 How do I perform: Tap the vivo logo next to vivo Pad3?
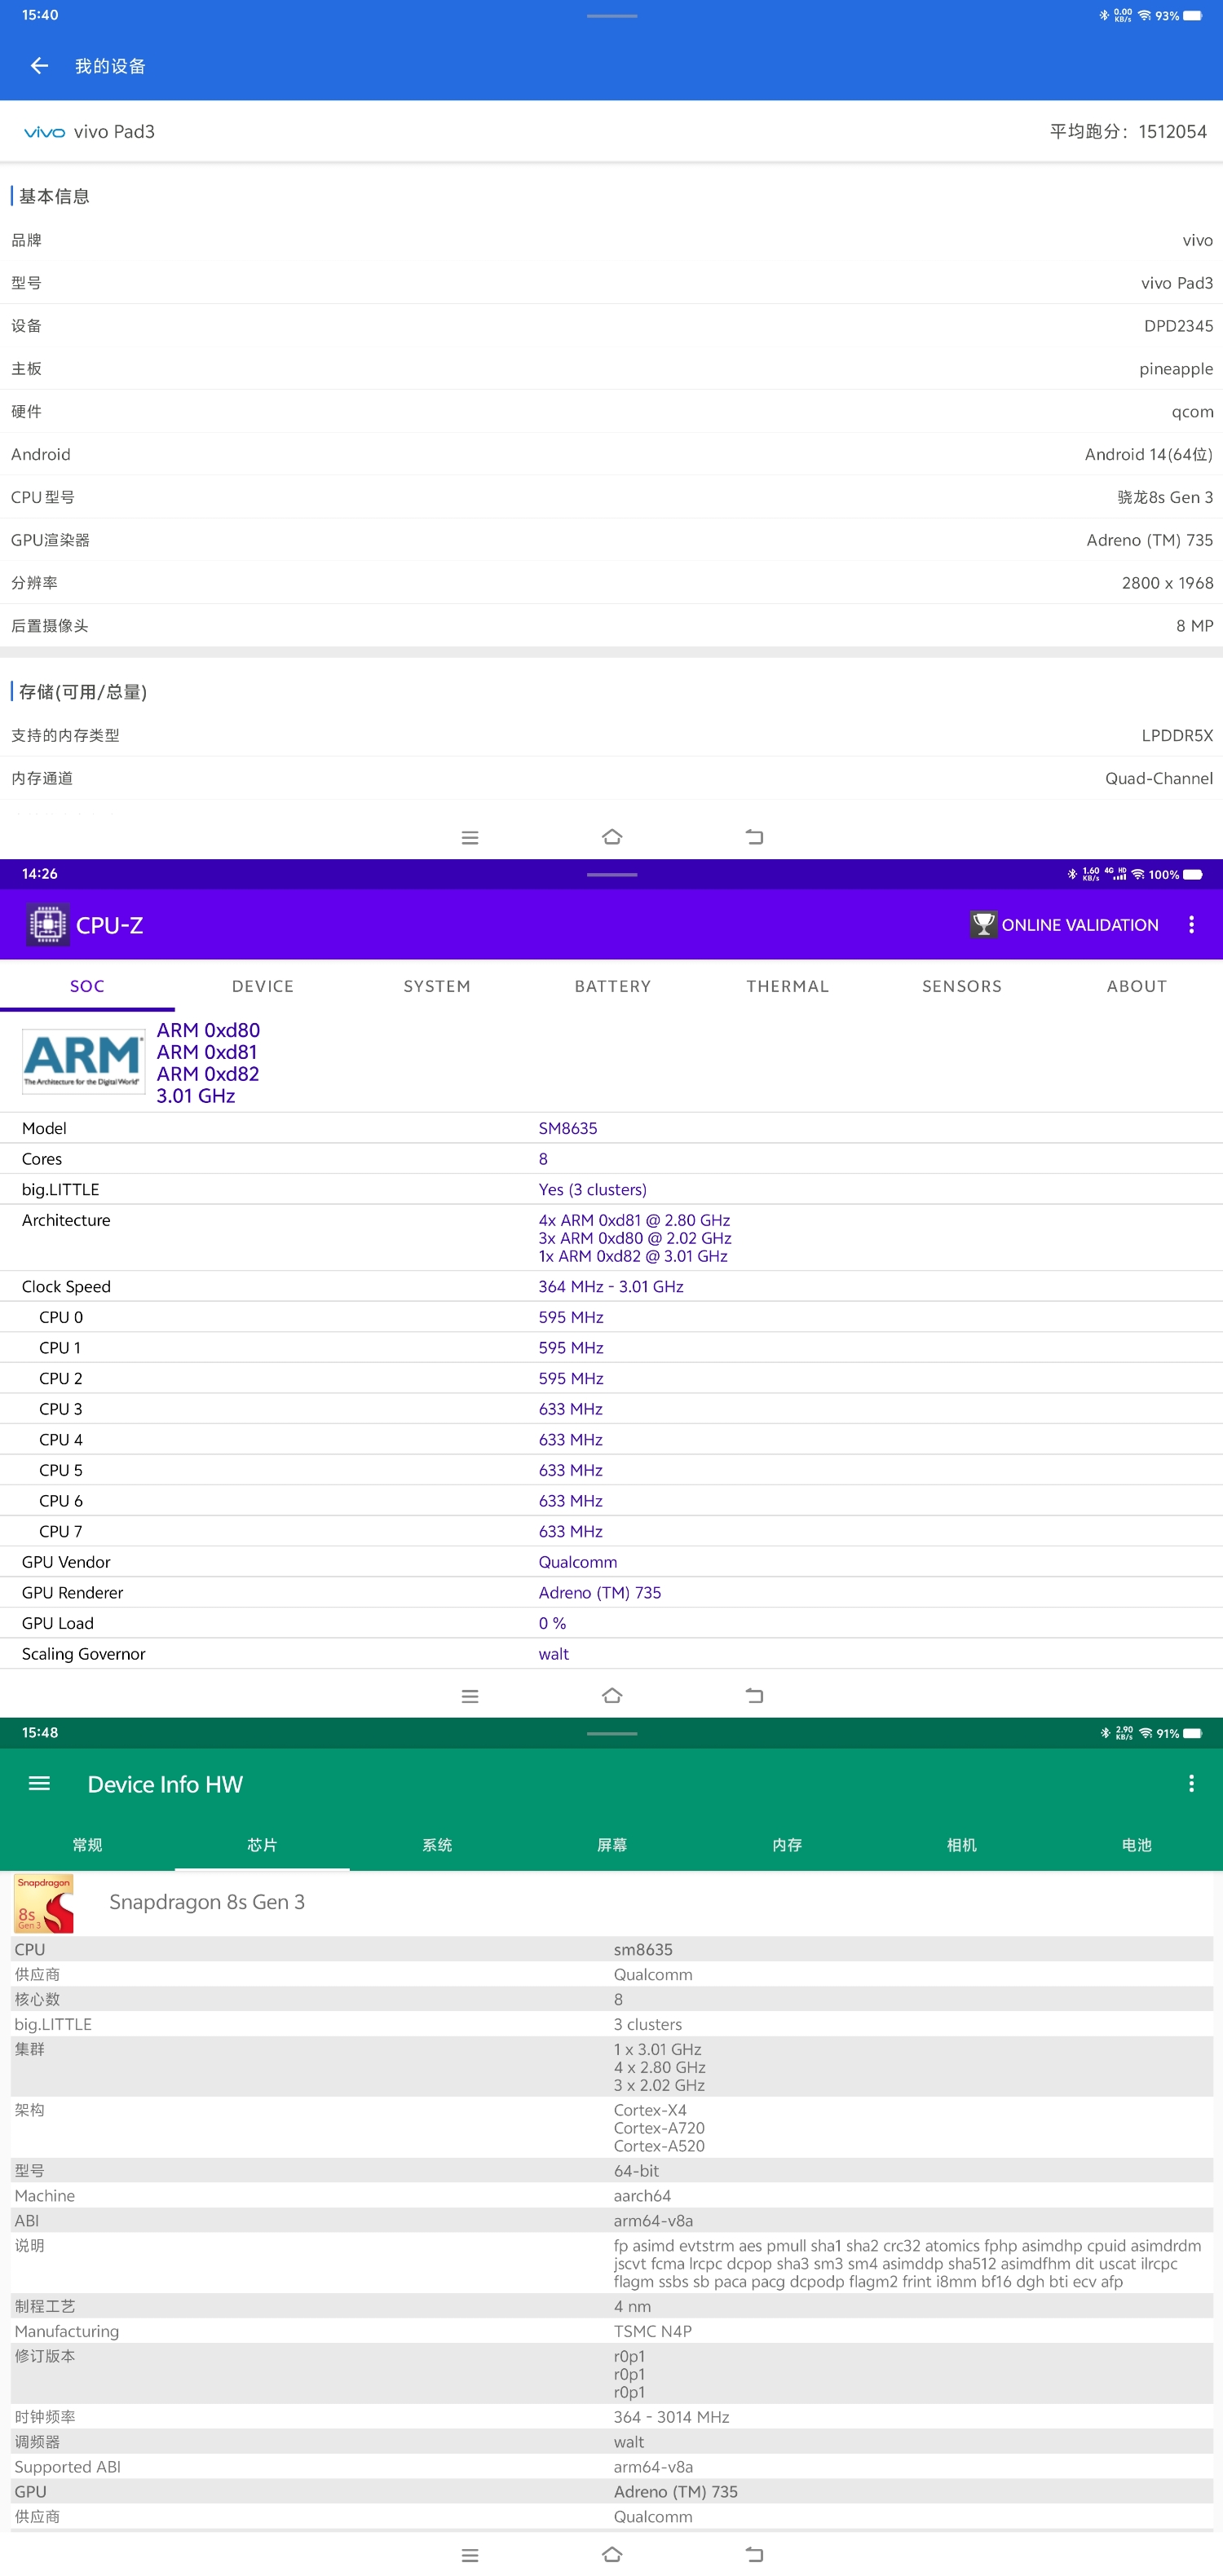(45, 132)
